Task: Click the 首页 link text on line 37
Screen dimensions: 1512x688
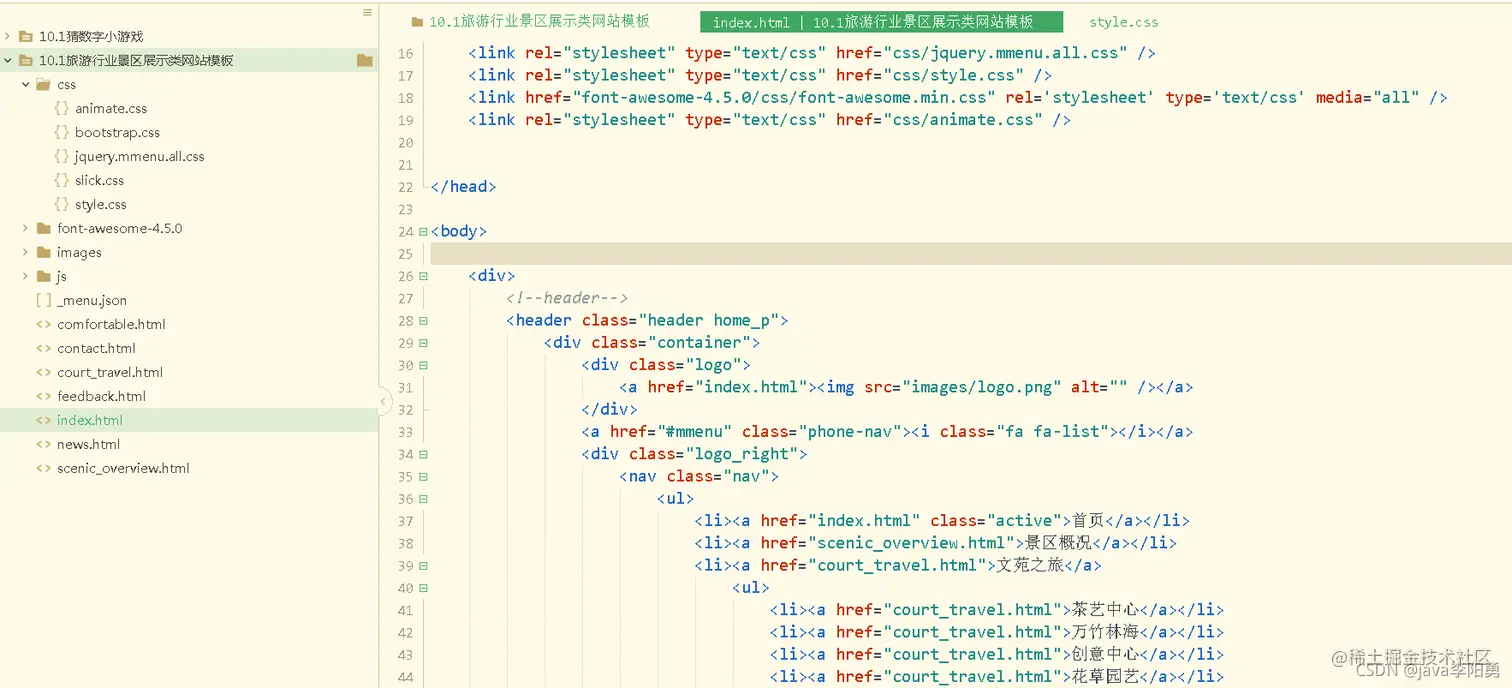Action: coord(1089,520)
